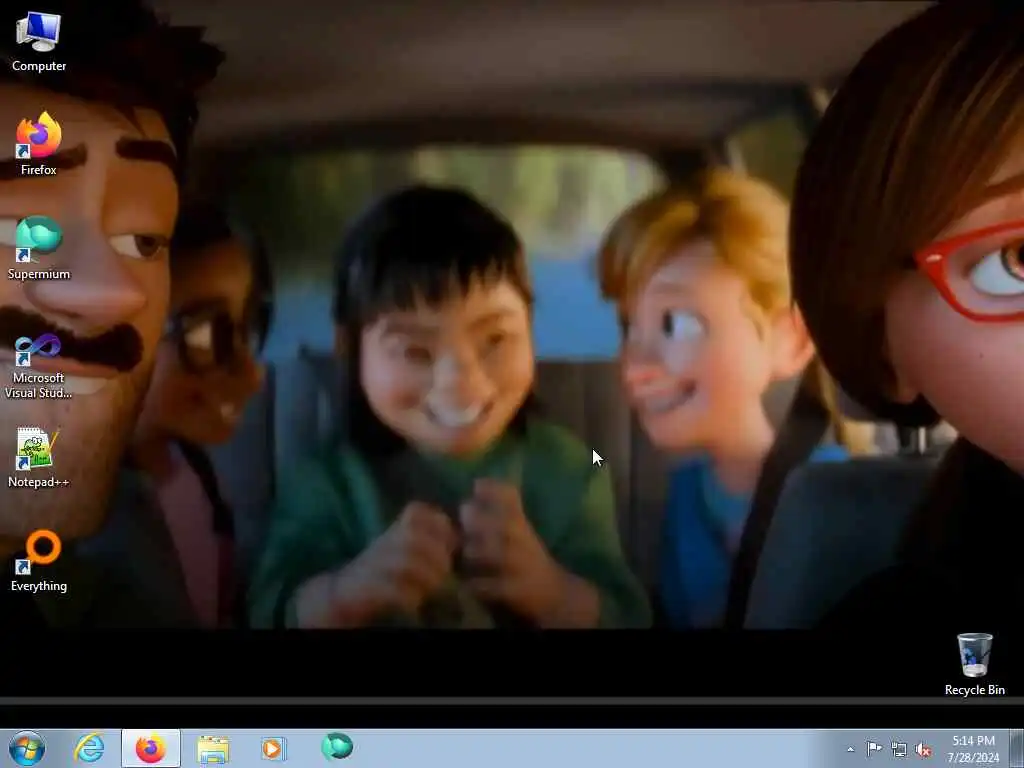Click the Show desktop strip
1024x768 pixels.
coord(1017,748)
